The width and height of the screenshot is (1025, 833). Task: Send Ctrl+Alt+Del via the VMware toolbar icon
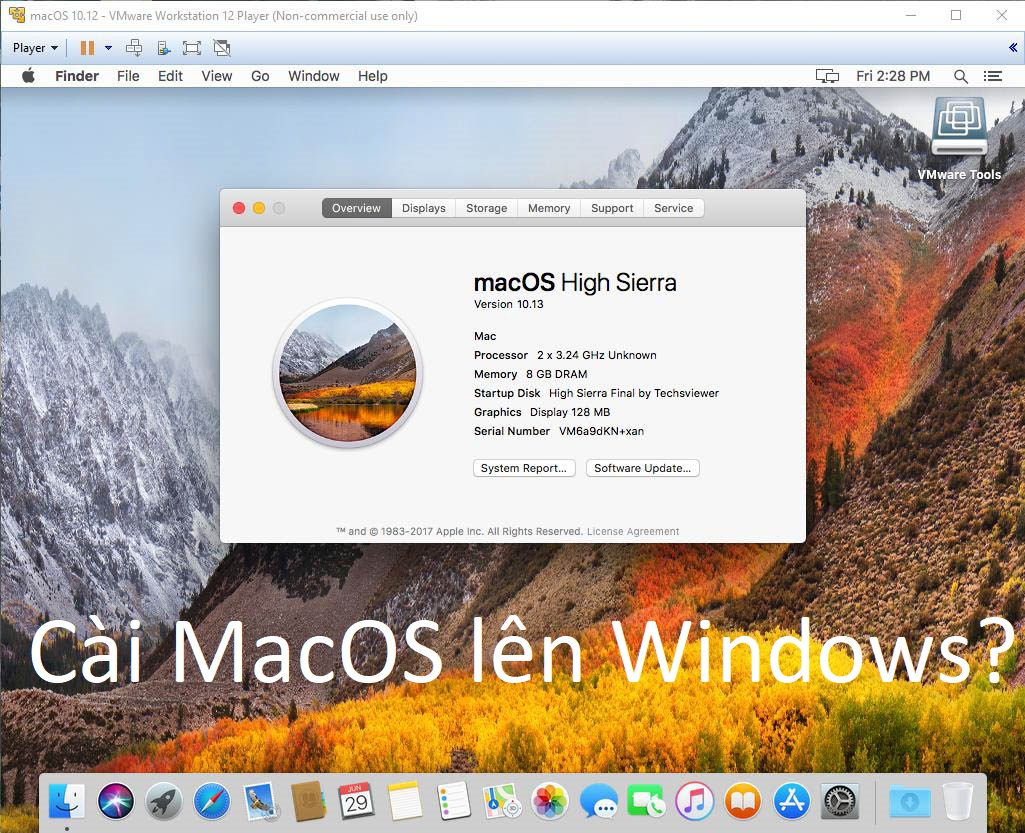click(x=133, y=47)
